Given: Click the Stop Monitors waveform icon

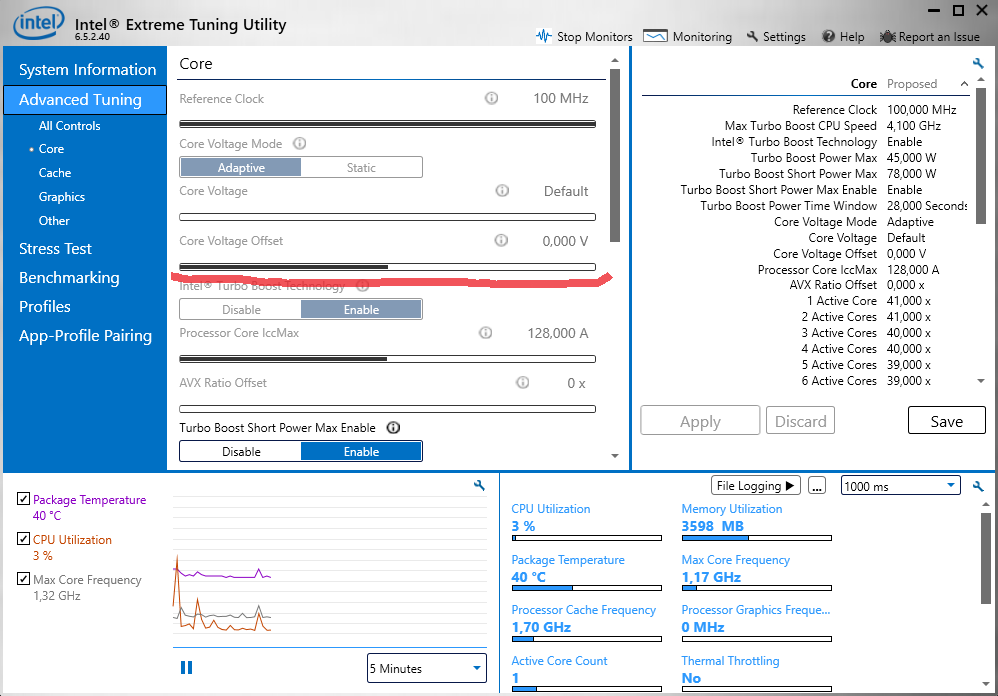Looking at the screenshot, I should pyautogui.click(x=544, y=36).
